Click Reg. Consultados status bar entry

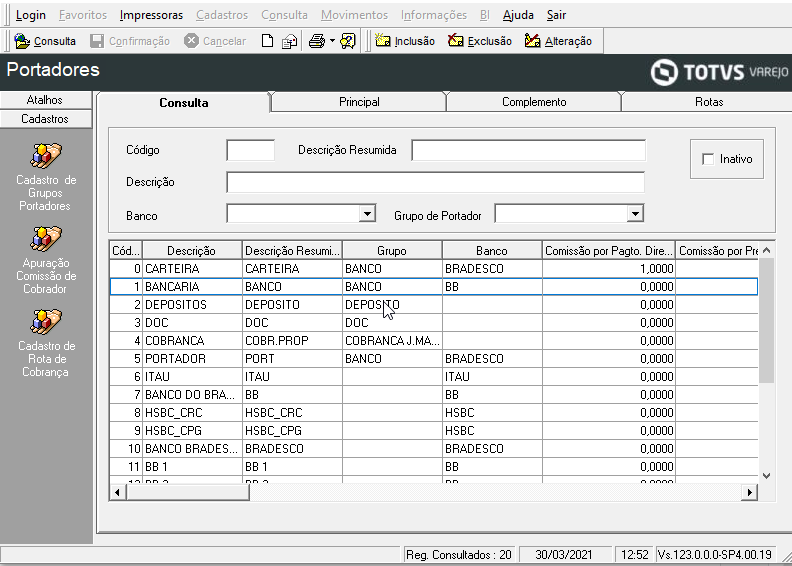click(x=459, y=555)
